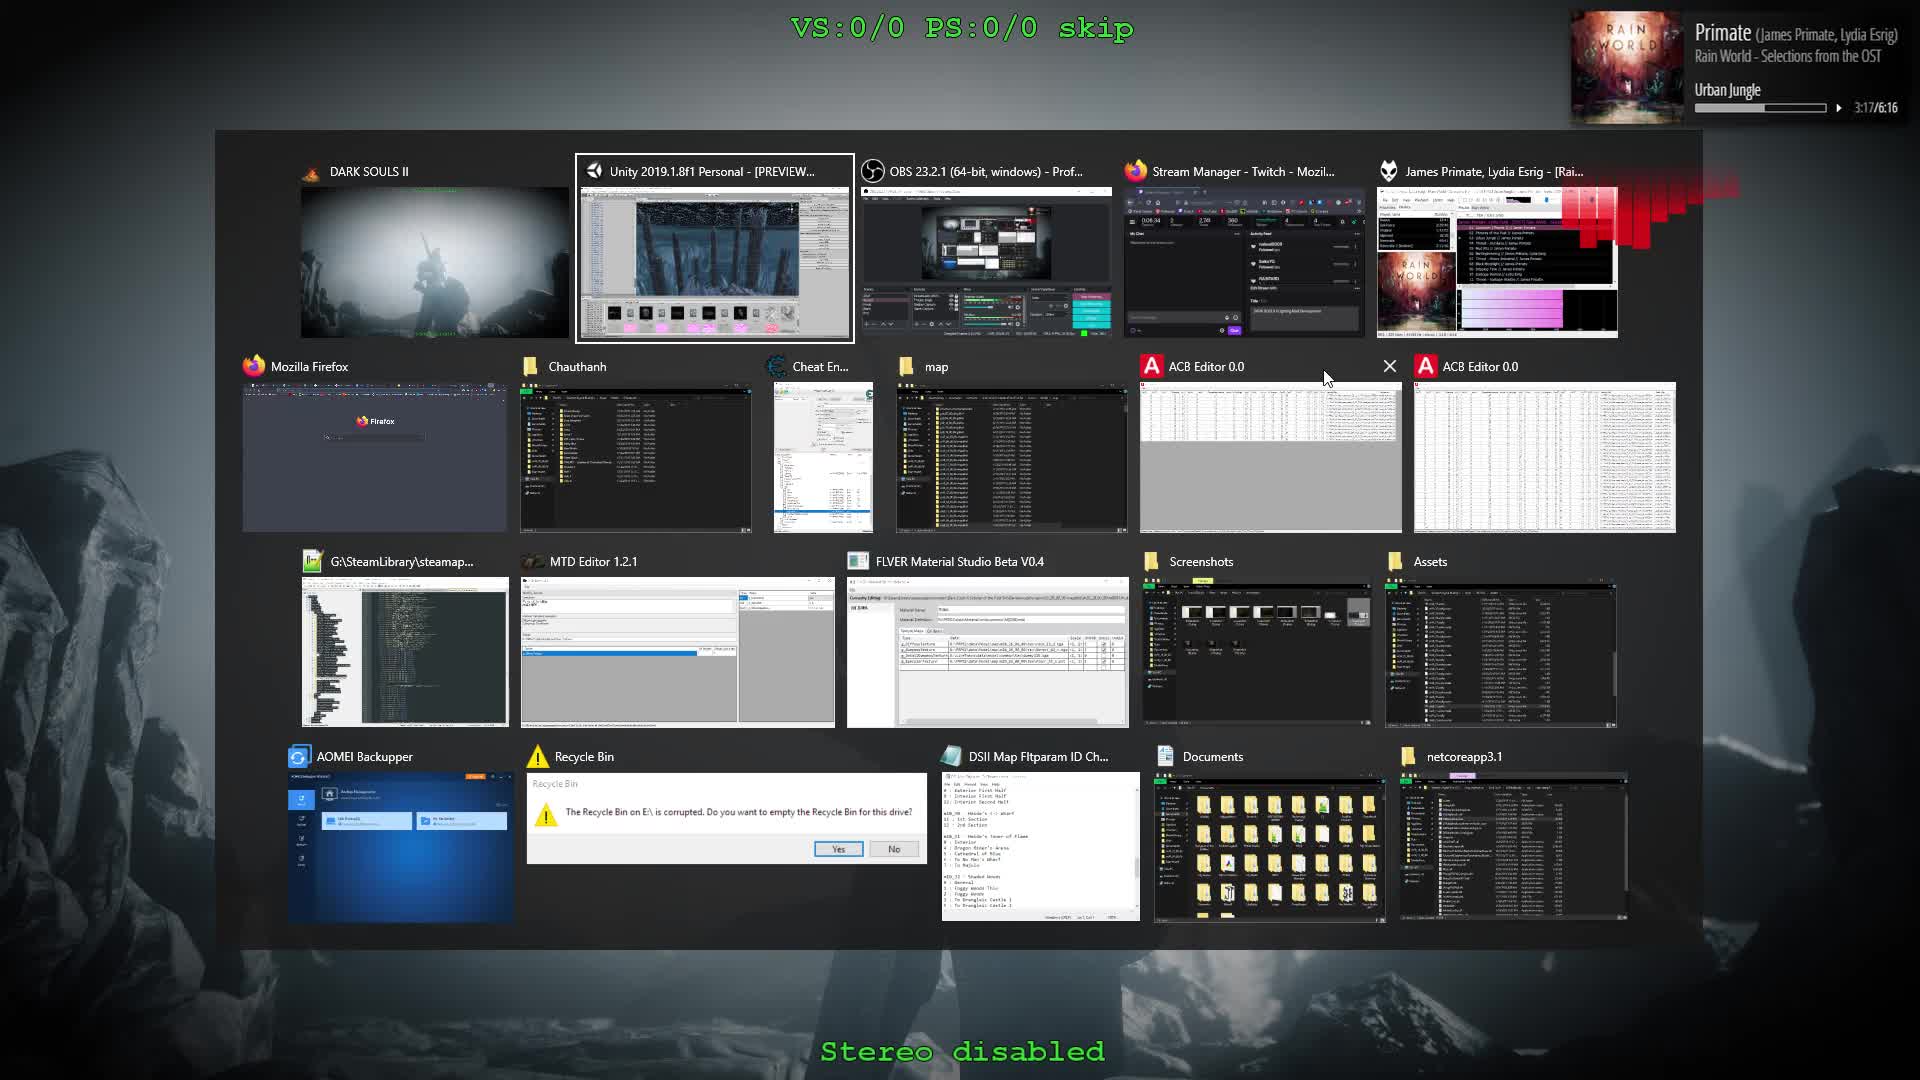Close the first ACB Editor 0.0 window
Image resolution: width=1920 pixels, height=1080 pixels.
pyautogui.click(x=1390, y=366)
